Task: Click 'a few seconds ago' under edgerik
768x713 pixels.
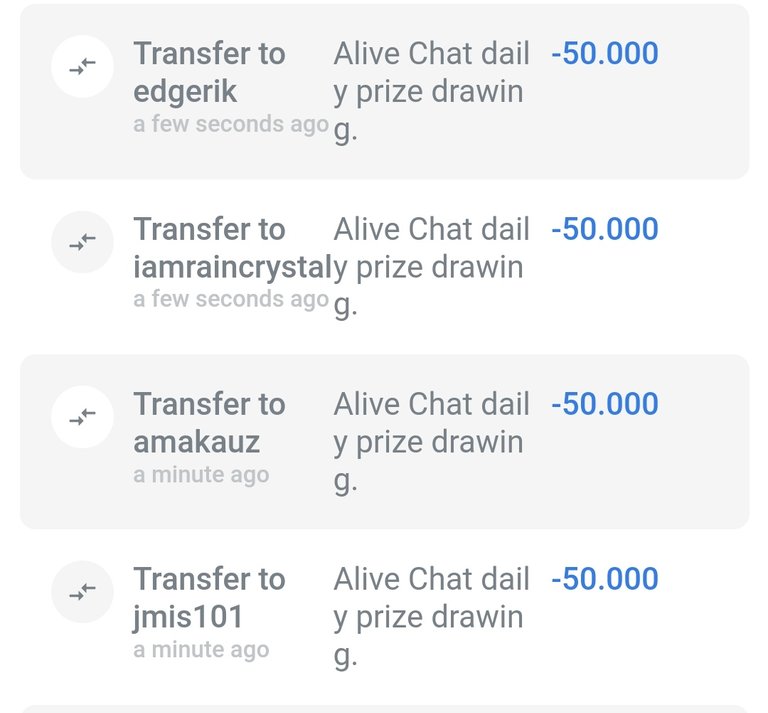Action: (231, 124)
